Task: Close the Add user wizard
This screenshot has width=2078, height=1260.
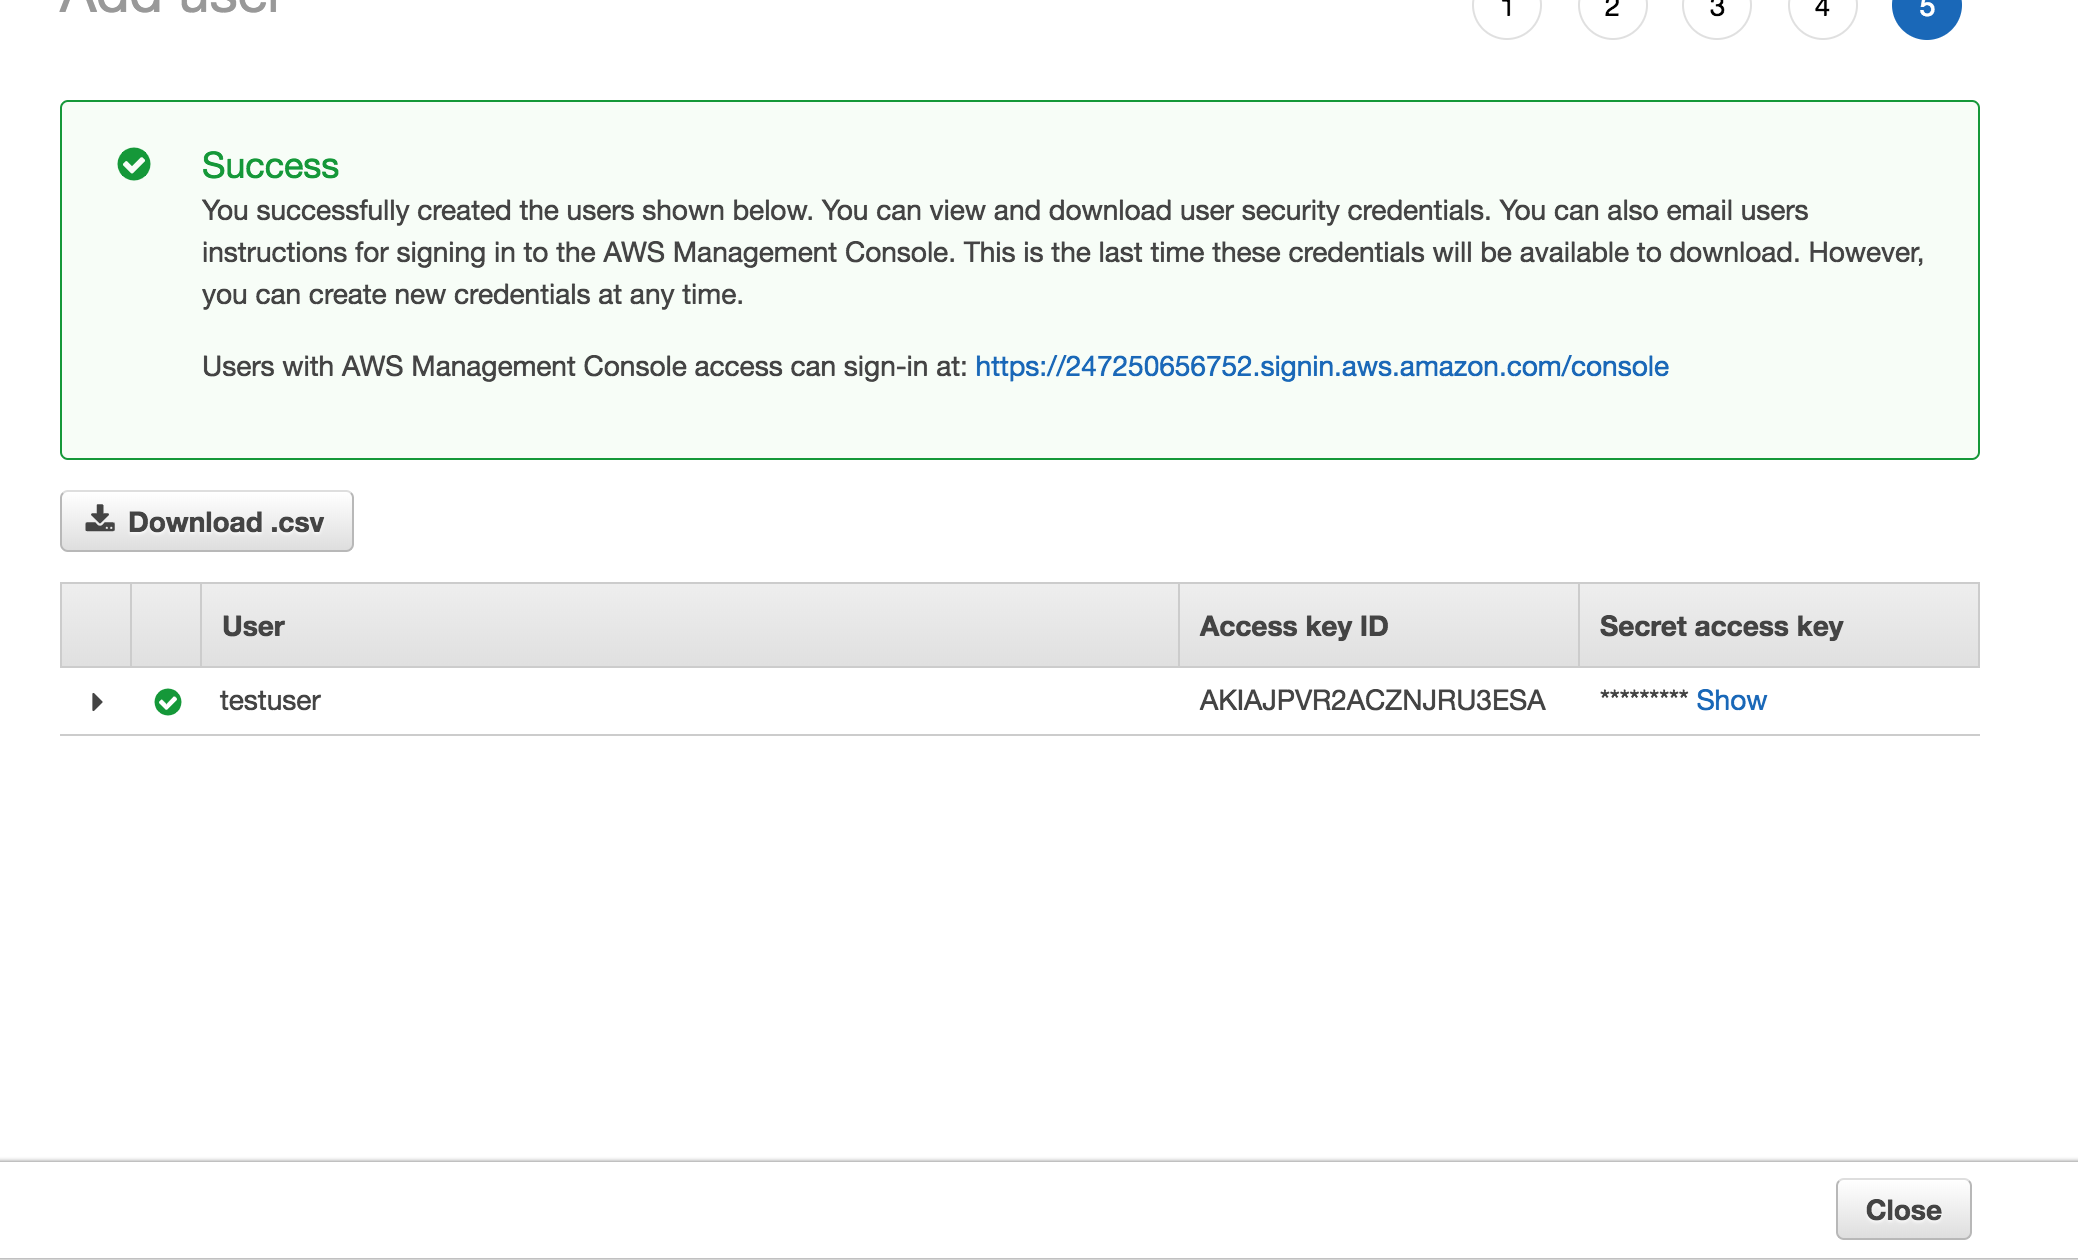Action: pyautogui.click(x=1902, y=1209)
